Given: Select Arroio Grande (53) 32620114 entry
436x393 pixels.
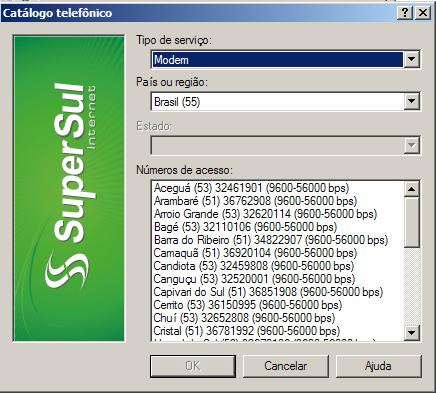Looking at the screenshot, I should (265, 214).
